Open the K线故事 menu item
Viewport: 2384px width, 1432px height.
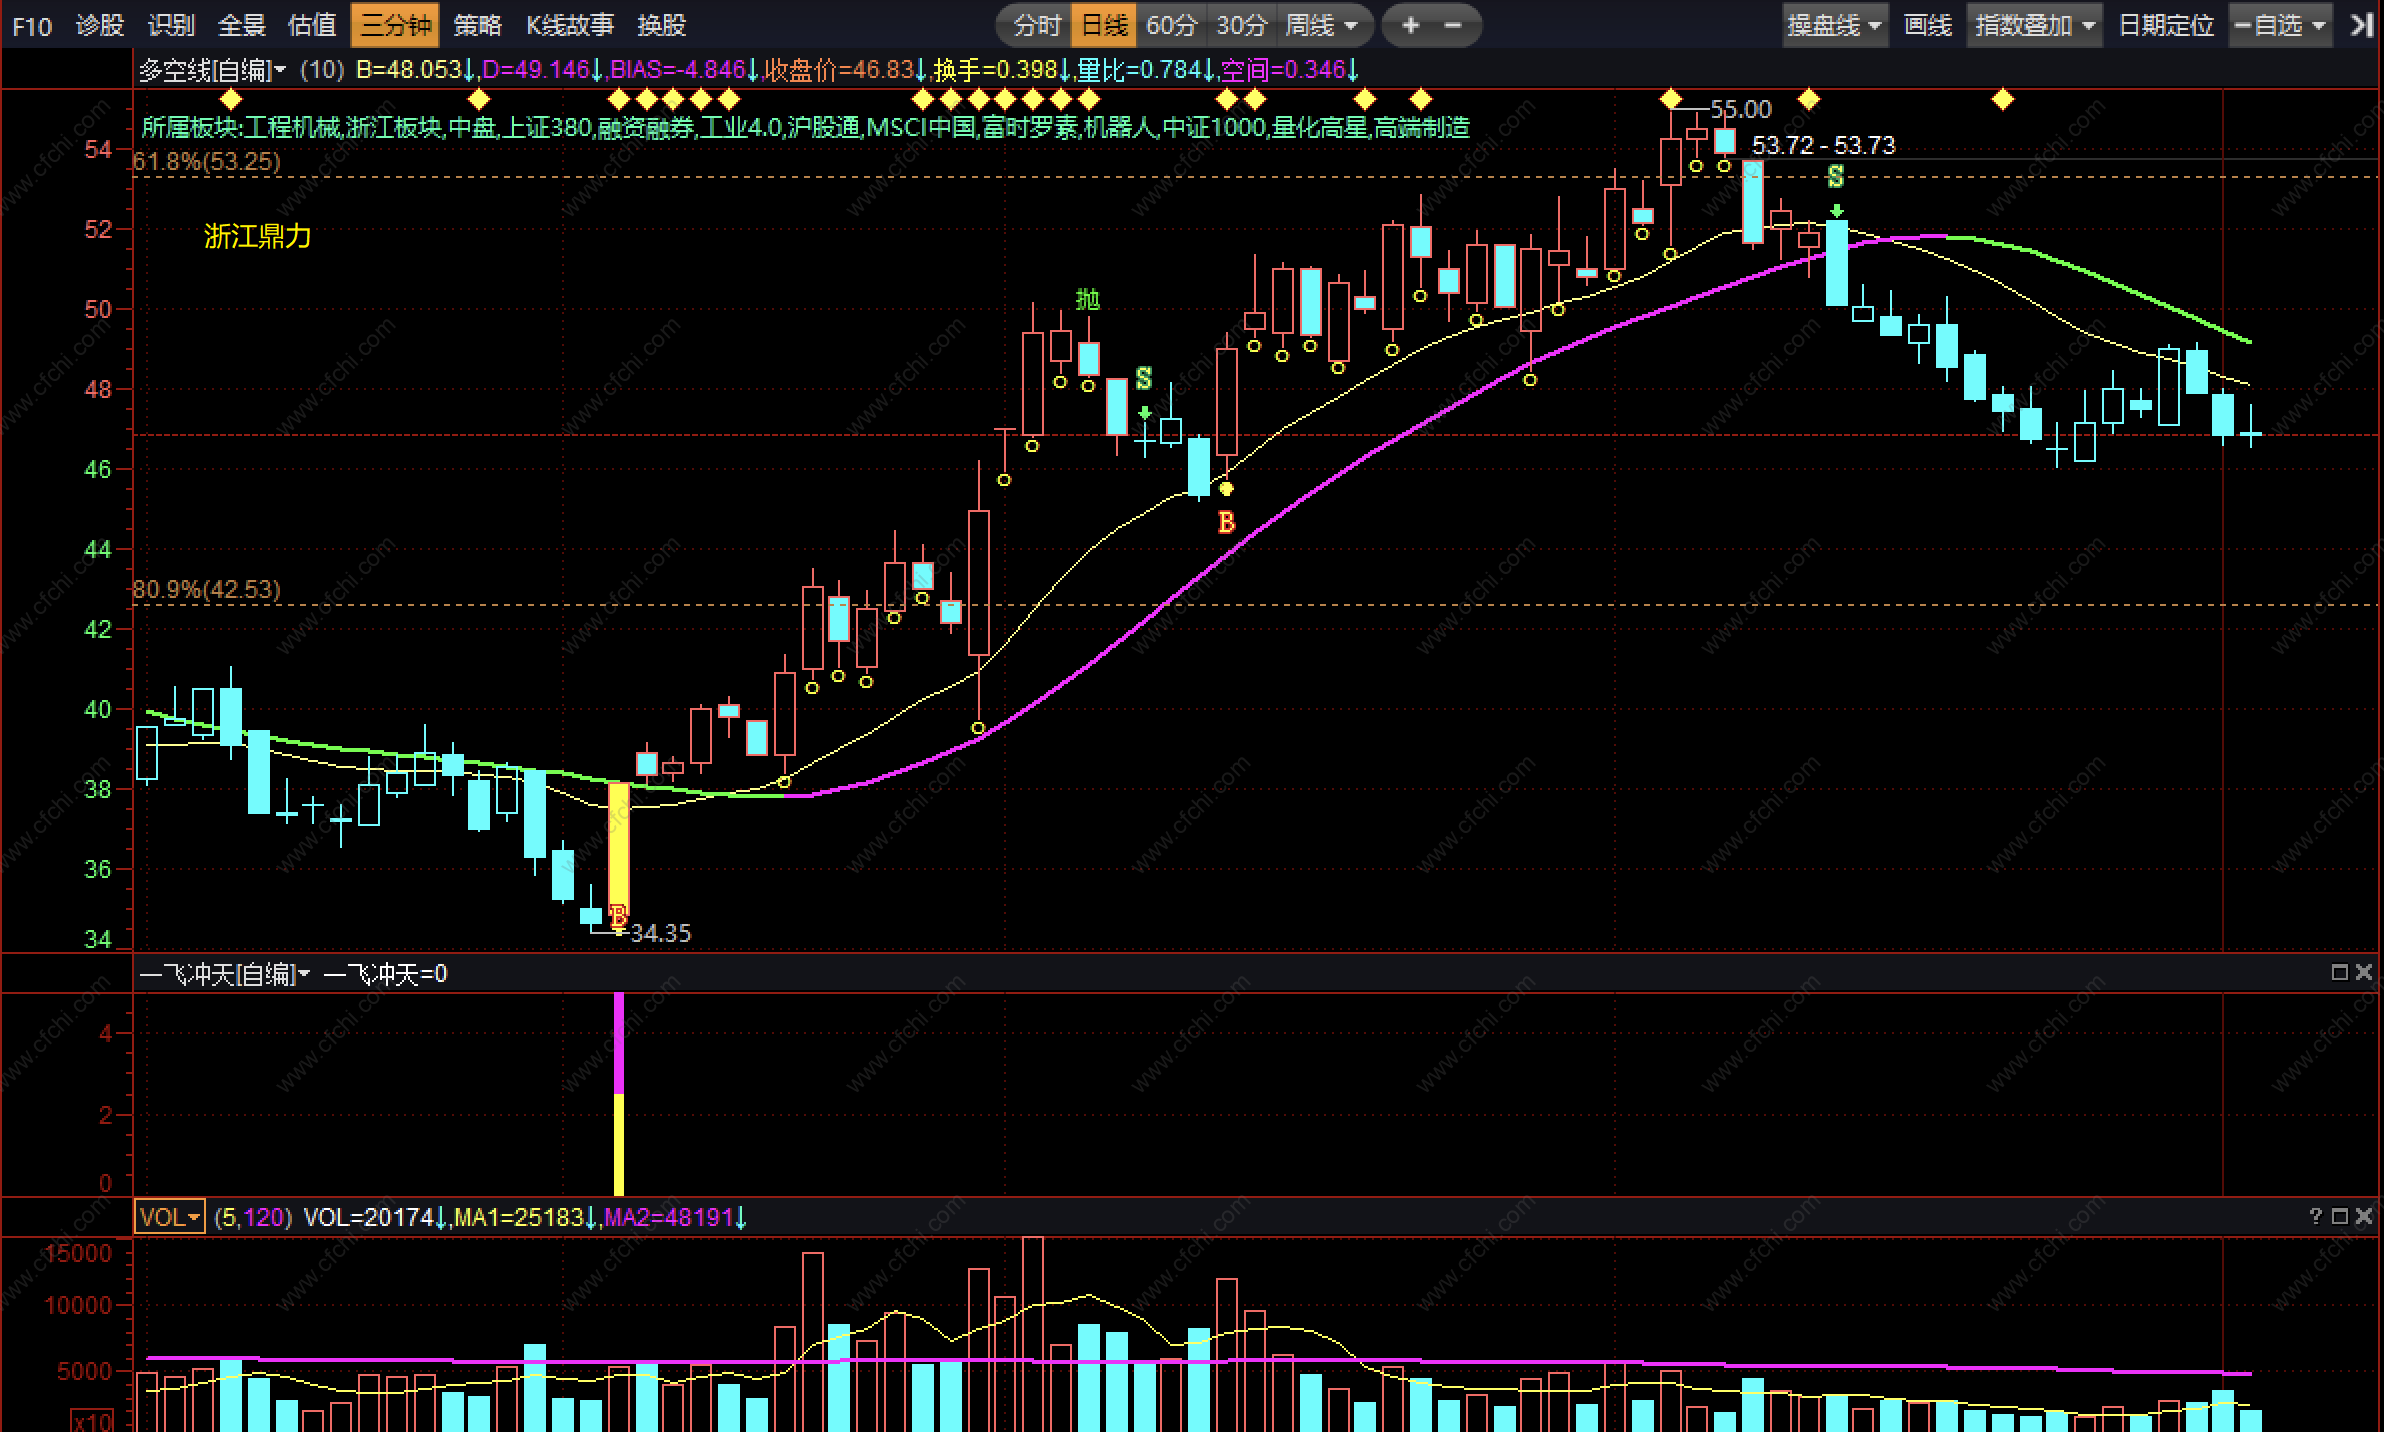[x=570, y=25]
